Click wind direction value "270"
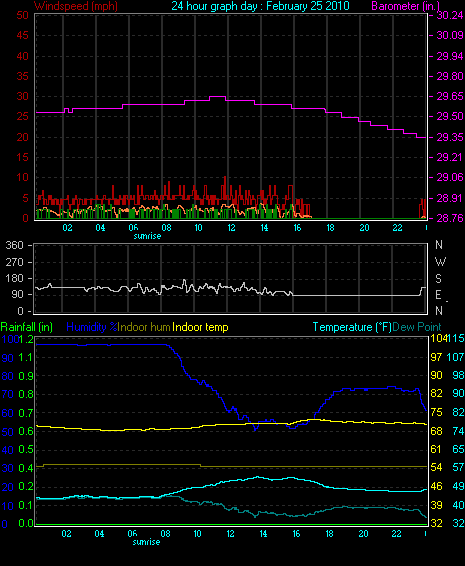 [14, 262]
